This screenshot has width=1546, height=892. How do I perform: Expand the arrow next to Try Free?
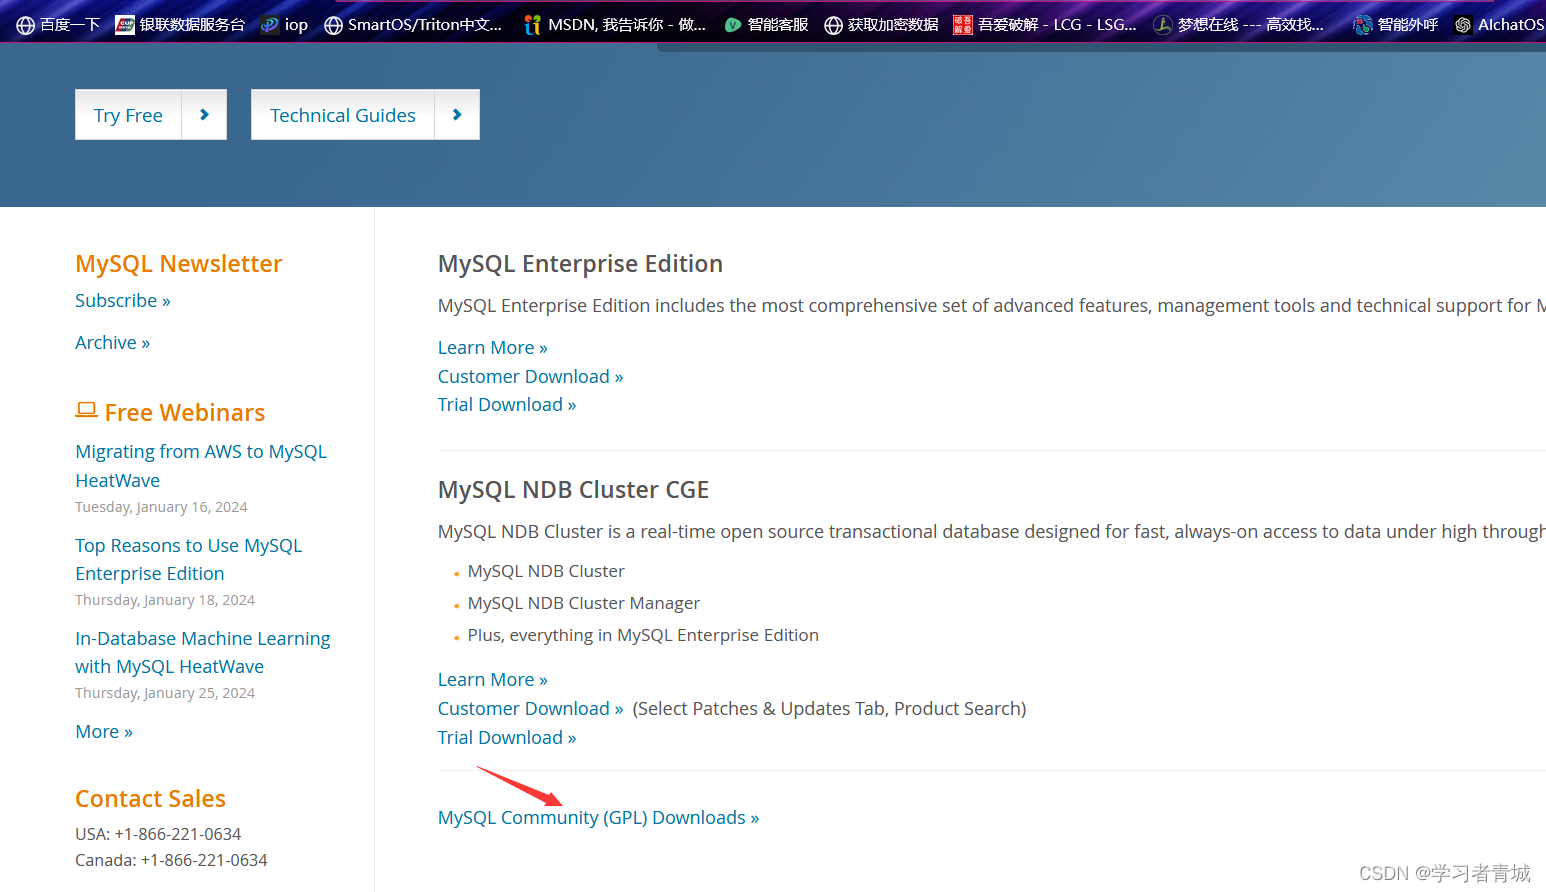coord(203,114)
